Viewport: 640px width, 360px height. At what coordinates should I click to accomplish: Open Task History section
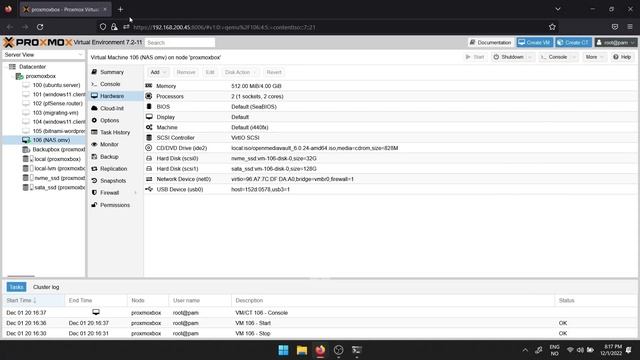pyautogui.click(x=115, y=132)
